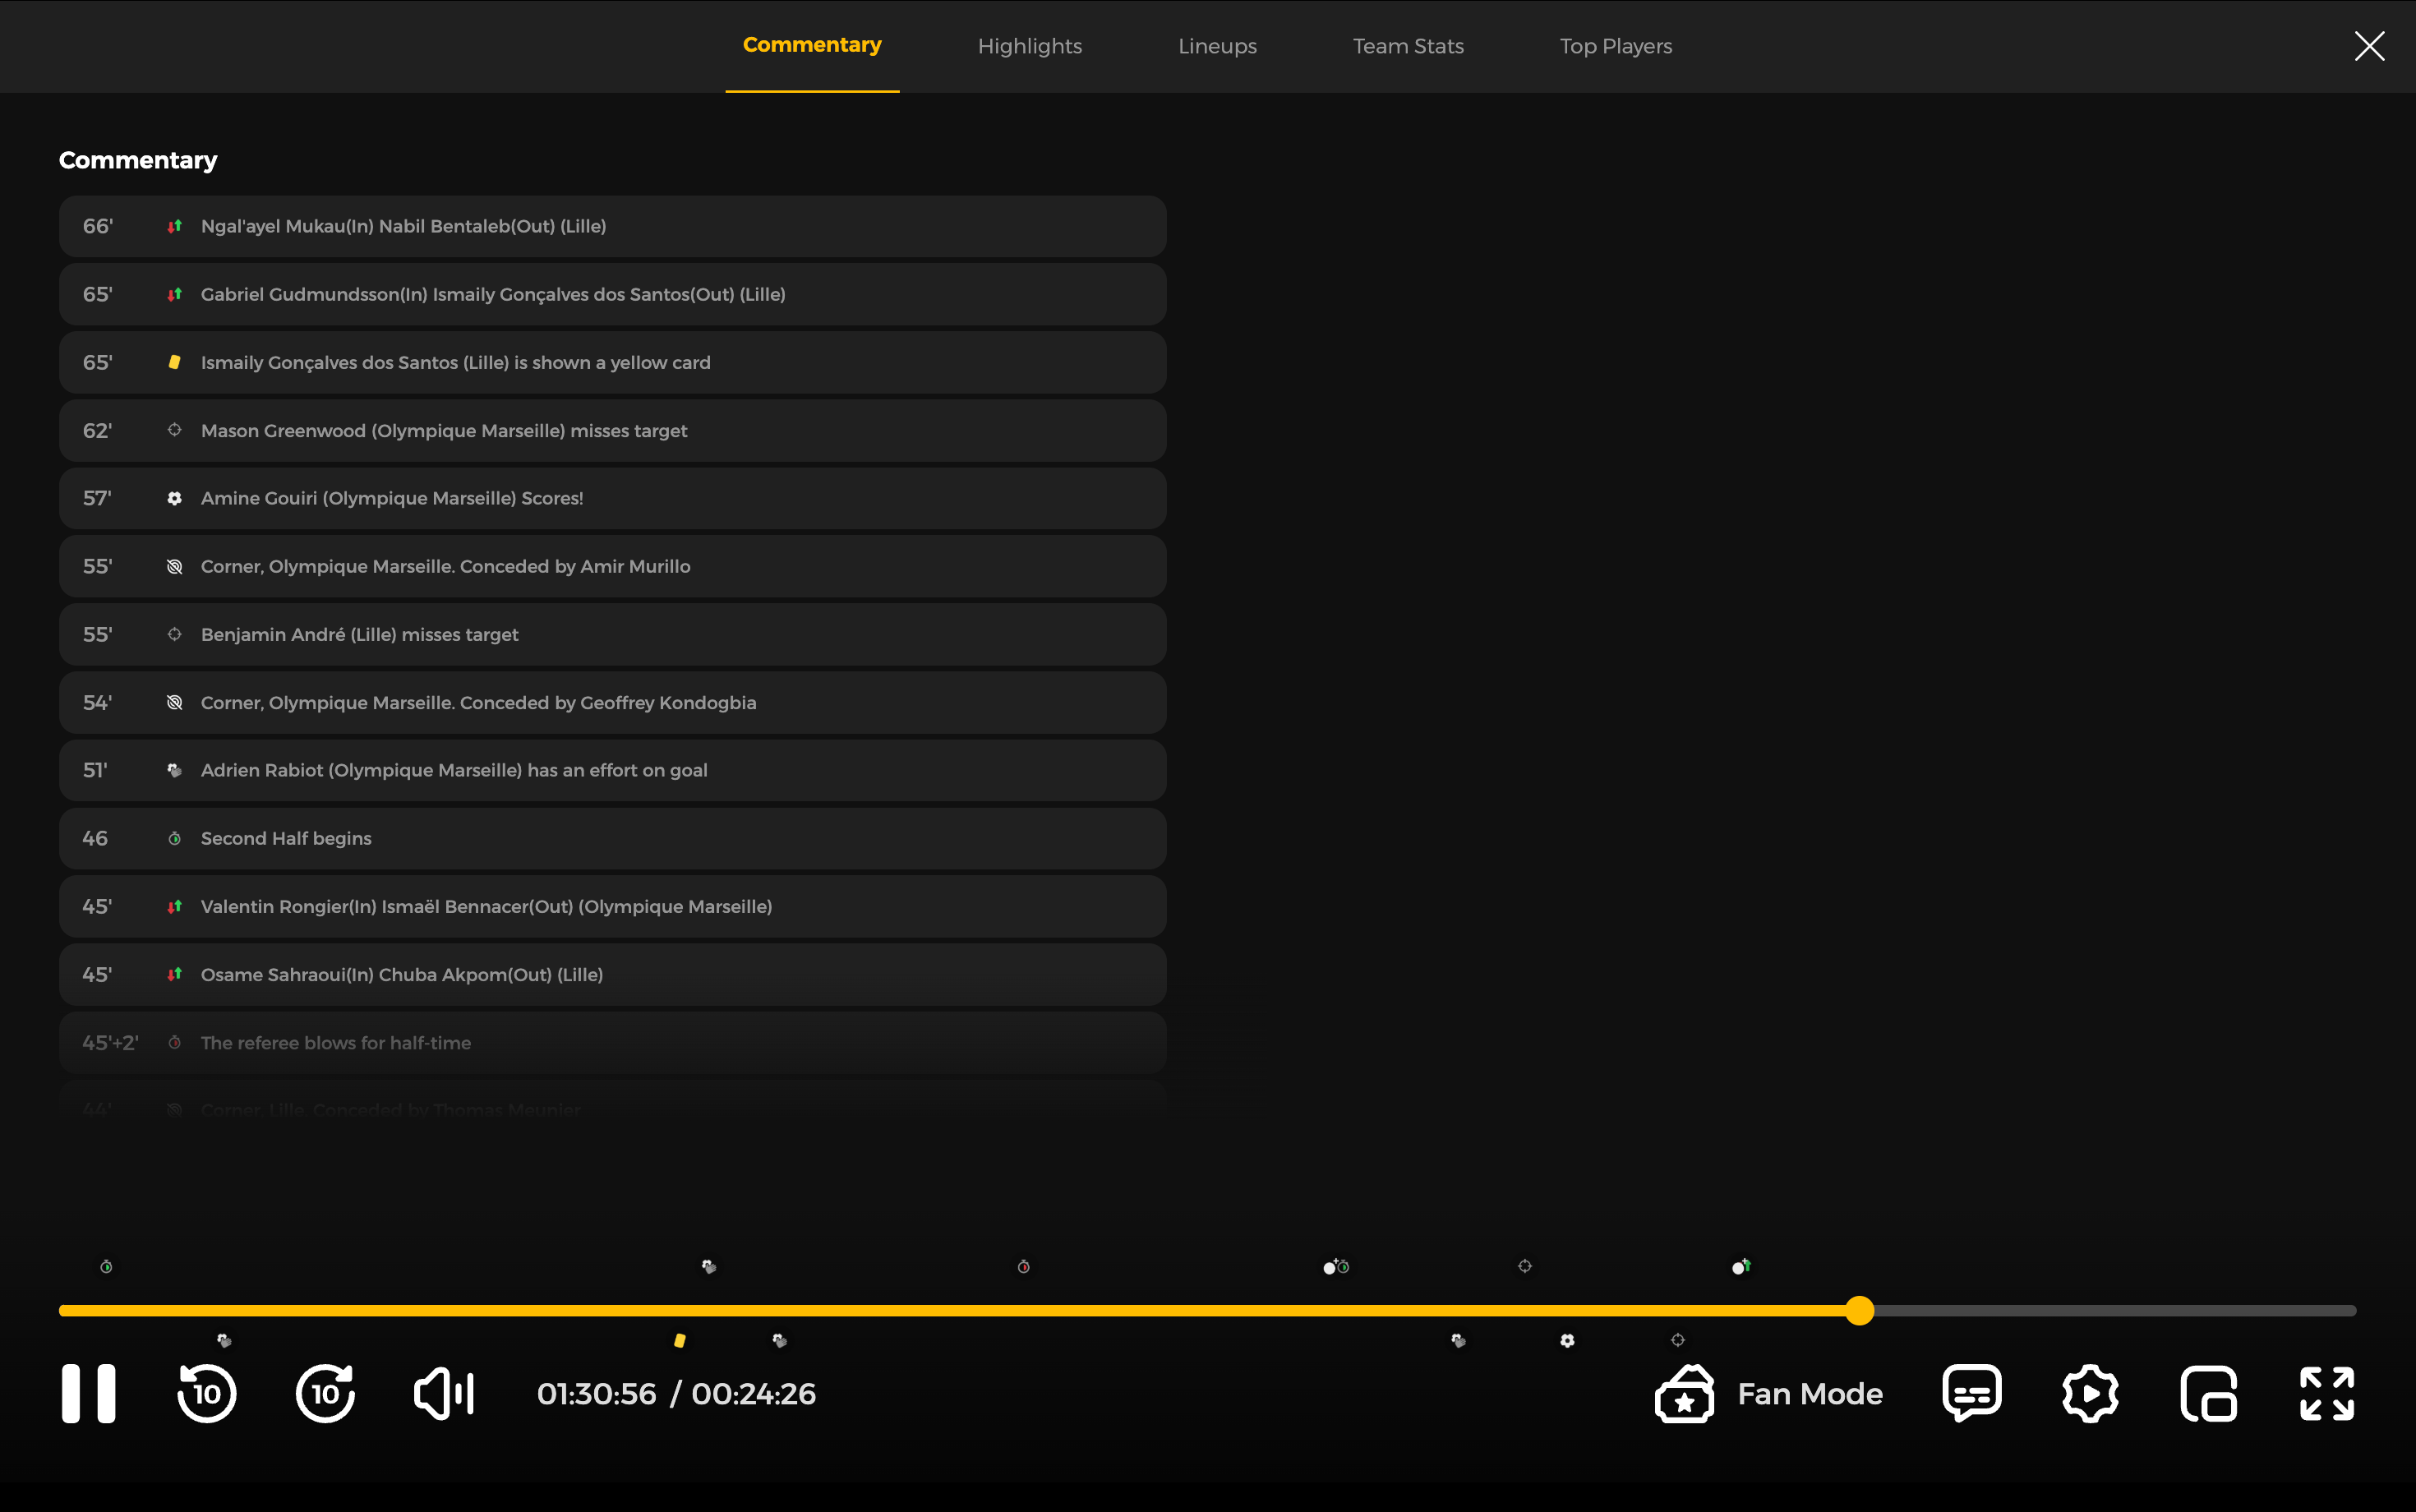
Task: Click the 57' minute label
Action: 97,498
